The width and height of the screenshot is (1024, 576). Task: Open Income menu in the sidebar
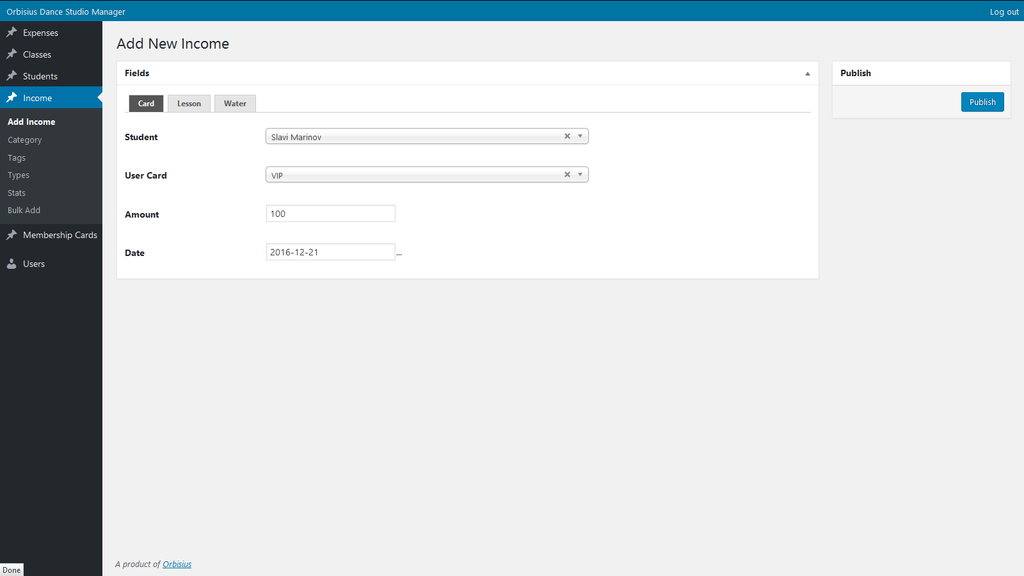coord(51,98)
